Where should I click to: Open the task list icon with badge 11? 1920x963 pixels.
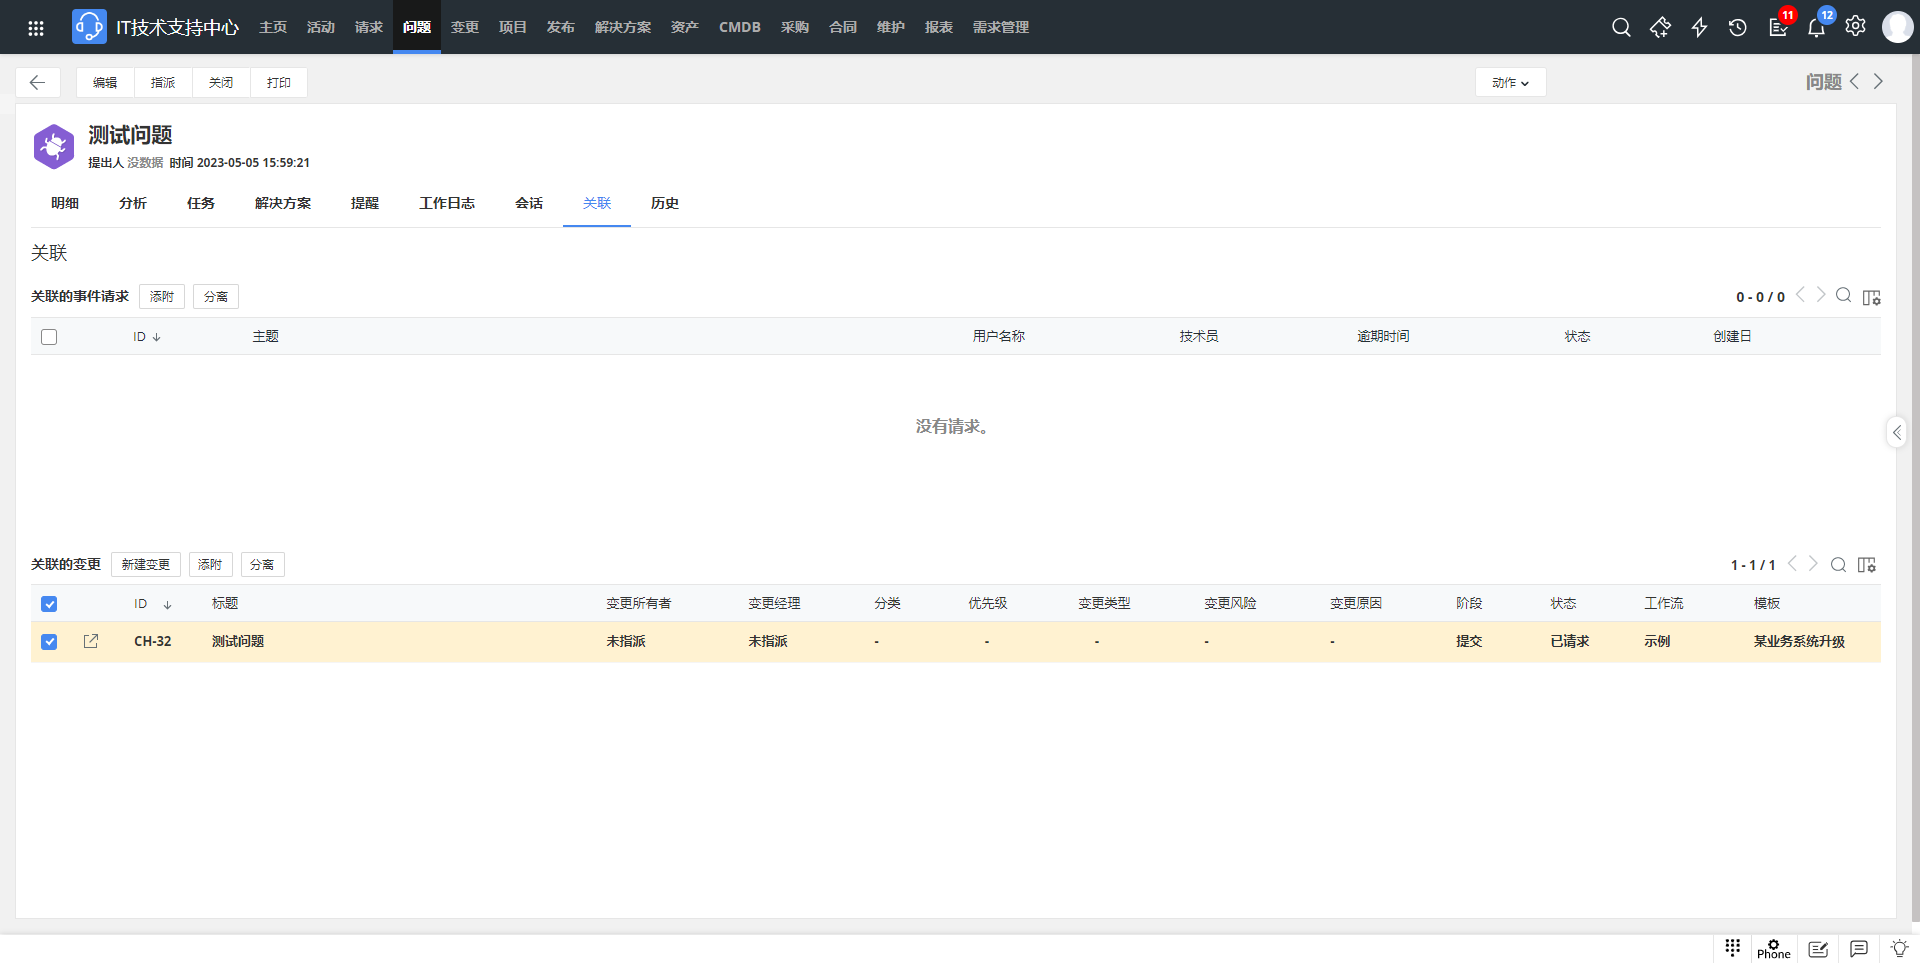tap(1778, 27)
